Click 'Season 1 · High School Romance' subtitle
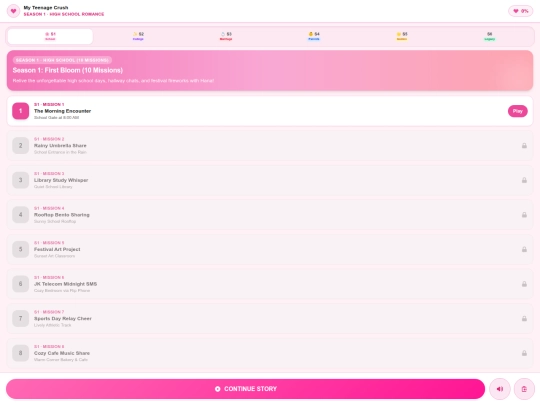Image resolution: width=540 pixels, height=405 pixels. tap(64, 14)
